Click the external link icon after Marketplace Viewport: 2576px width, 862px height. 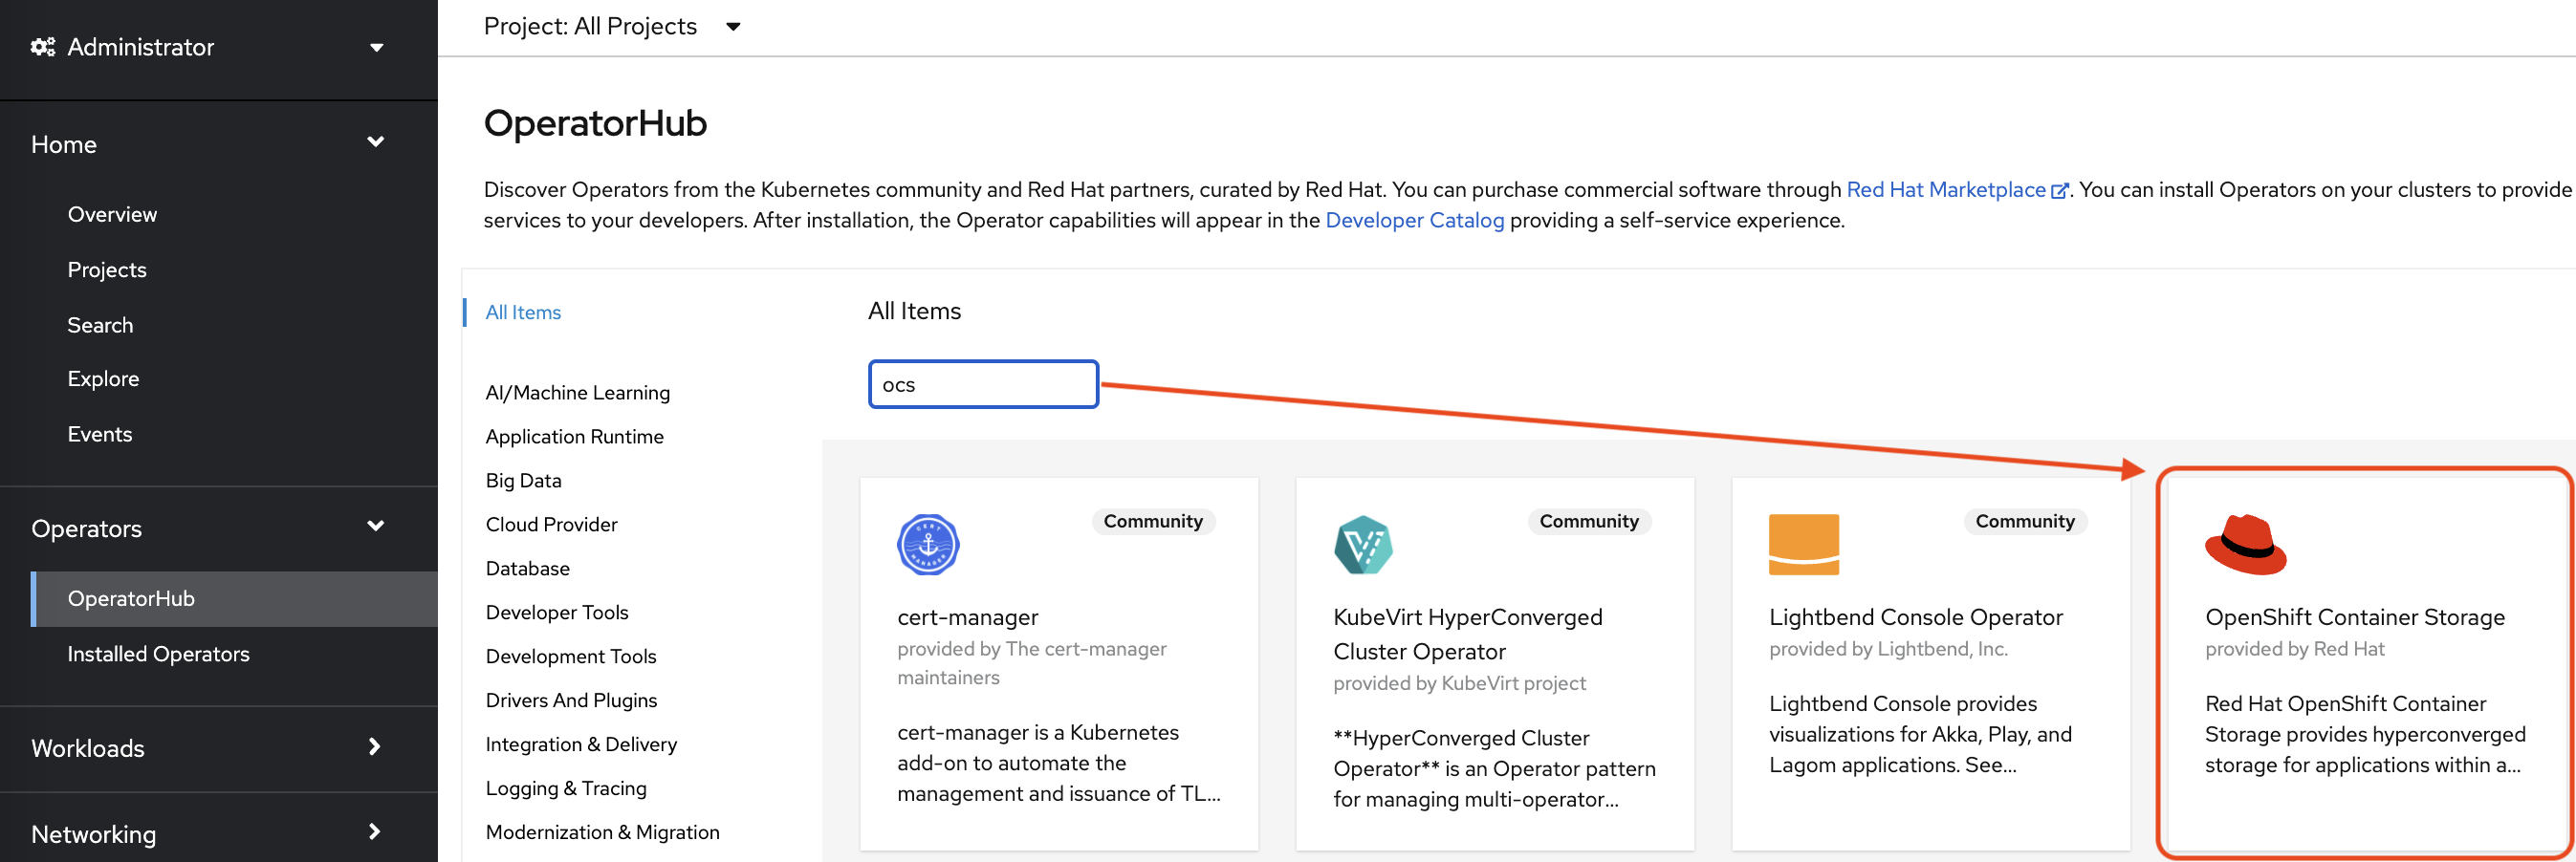(2059, 191)
